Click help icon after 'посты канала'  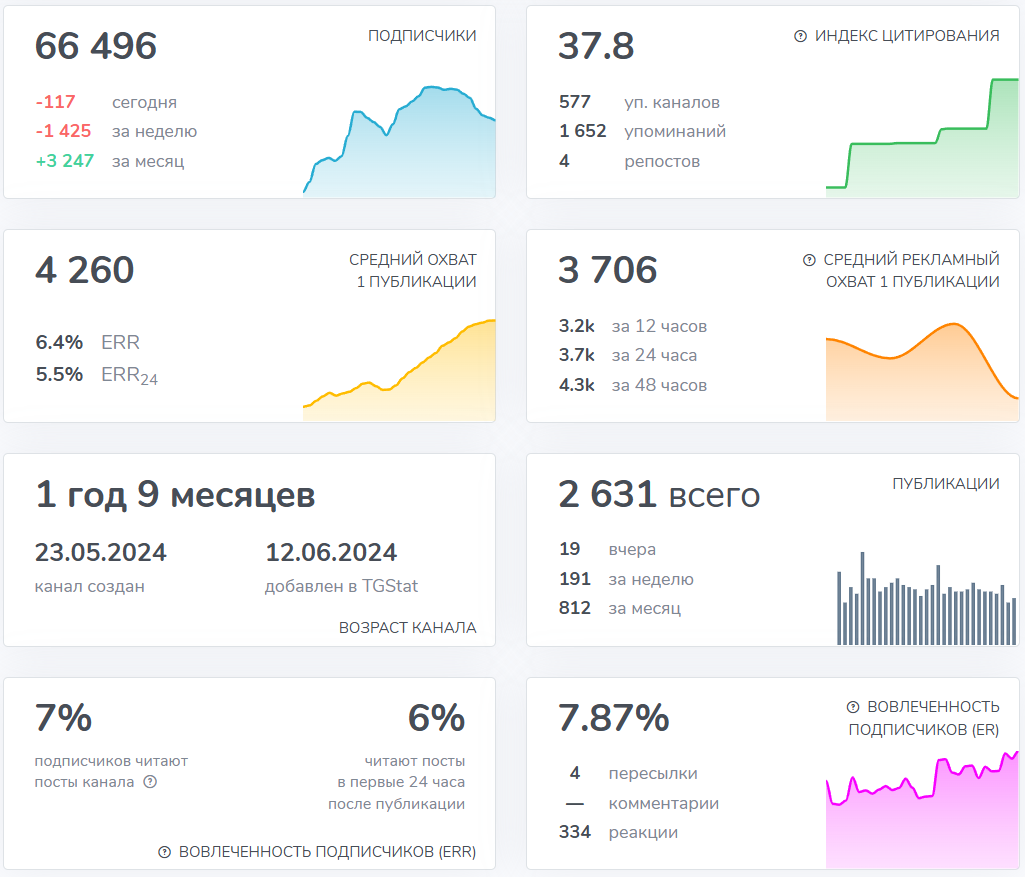150,782
